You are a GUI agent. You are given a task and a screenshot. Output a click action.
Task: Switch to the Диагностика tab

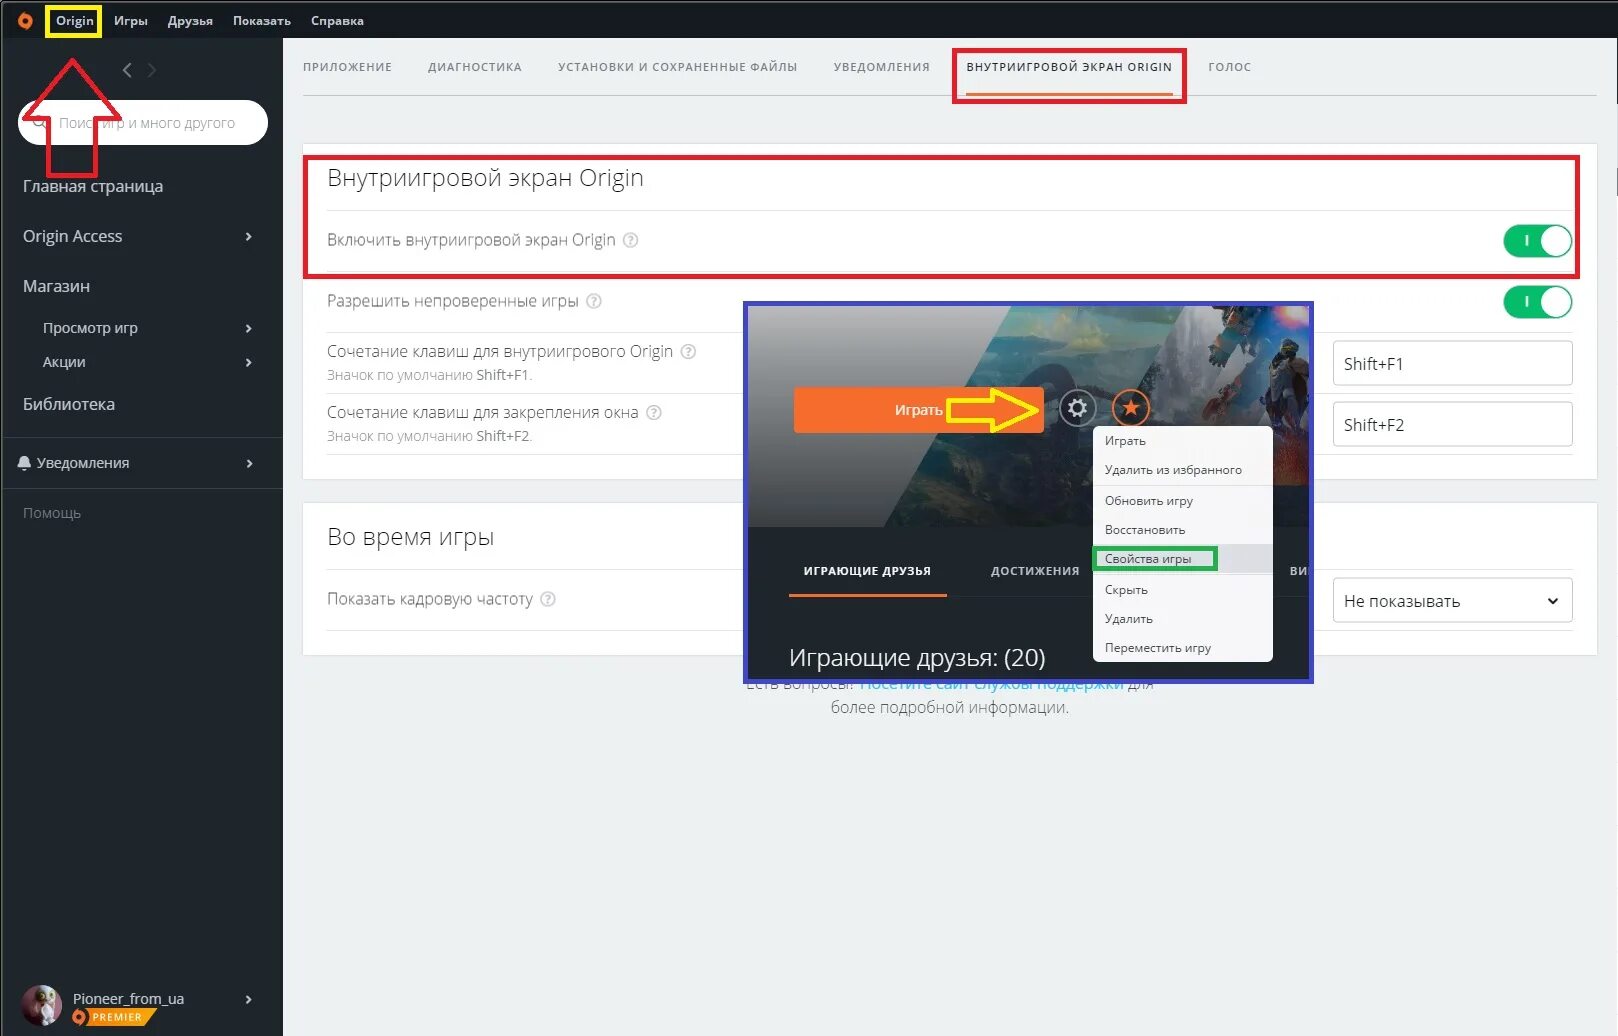(x=475, y=67)
